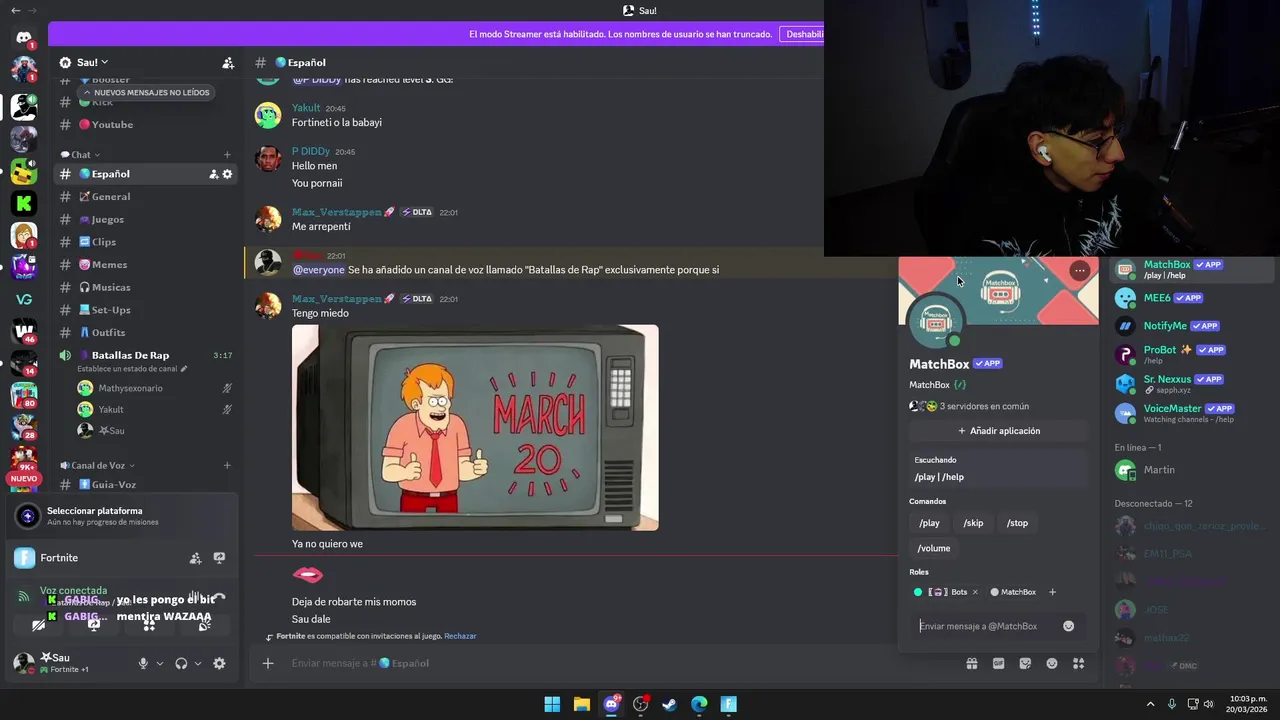Open Windows Start menu
Image resolution: width=1280 pixels, height=720 pixels.
(x=552, y=704)
